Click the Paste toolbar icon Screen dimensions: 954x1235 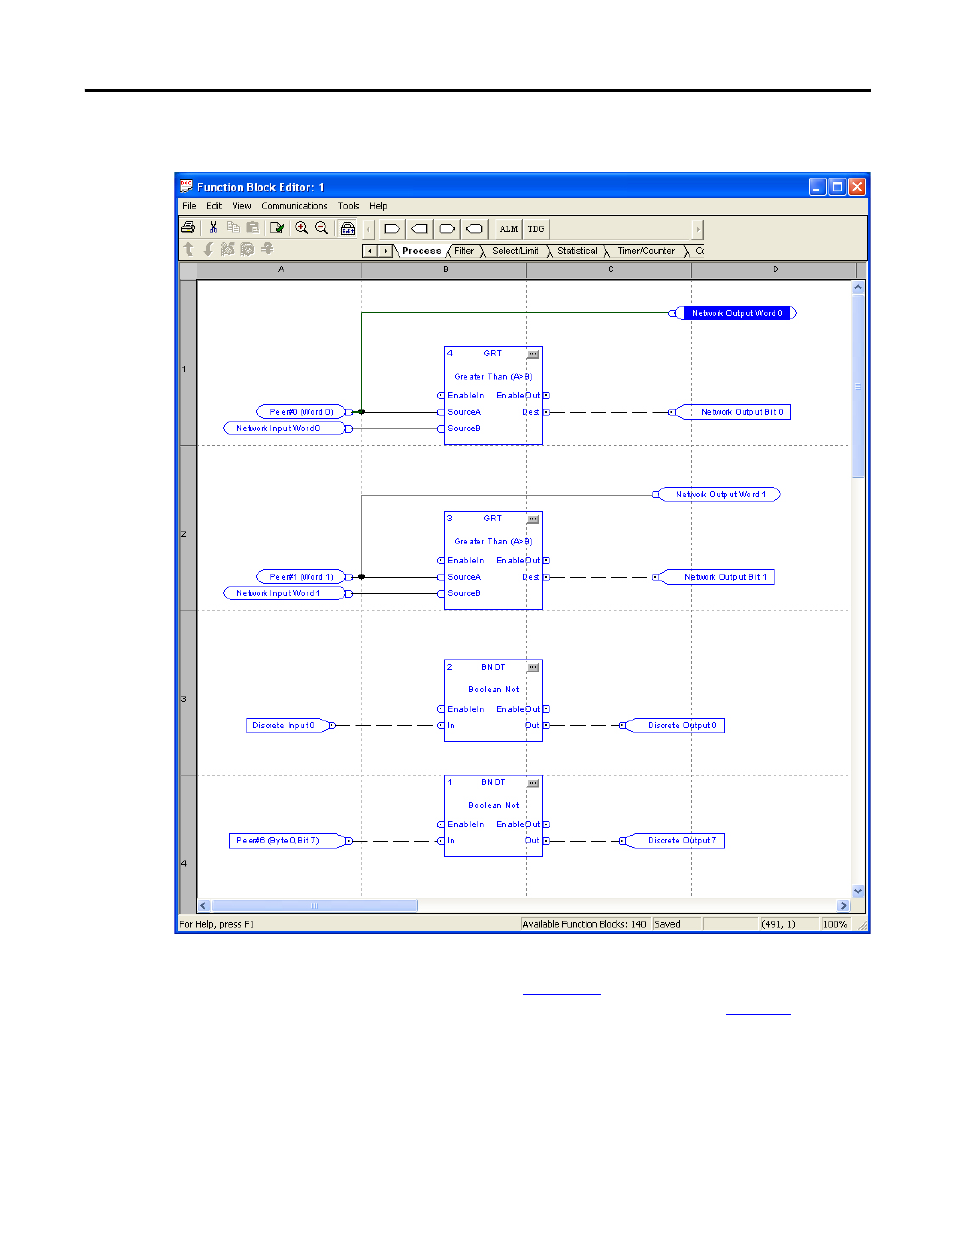coord(252,228)
